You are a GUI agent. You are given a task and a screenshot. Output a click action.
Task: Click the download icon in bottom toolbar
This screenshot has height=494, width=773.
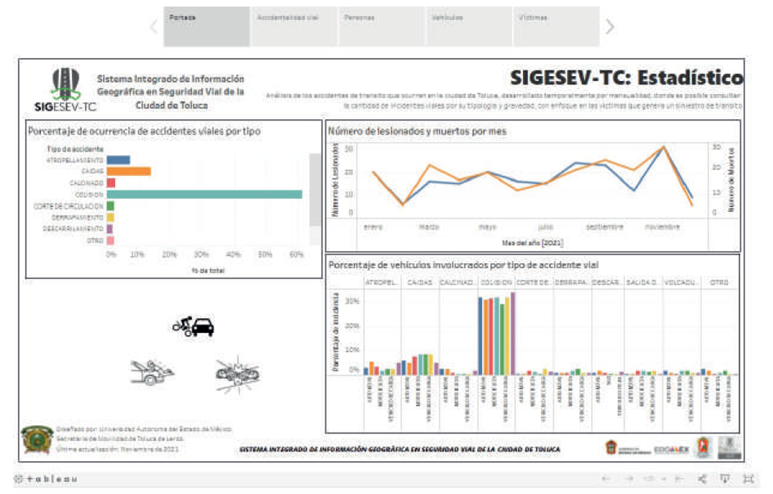724,479
